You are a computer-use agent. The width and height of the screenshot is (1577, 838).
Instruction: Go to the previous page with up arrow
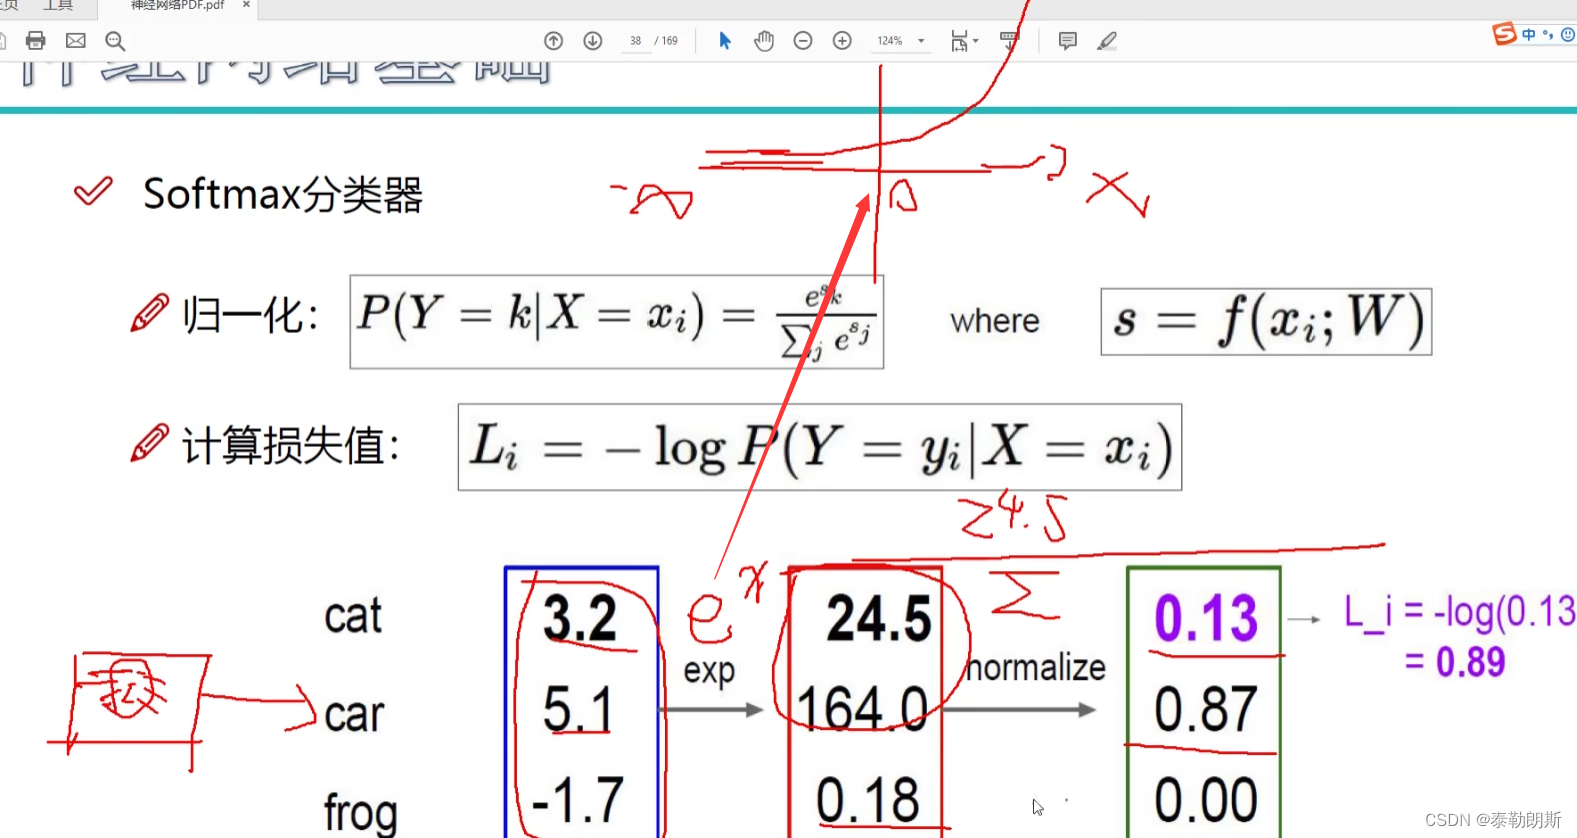pos(553,41)
